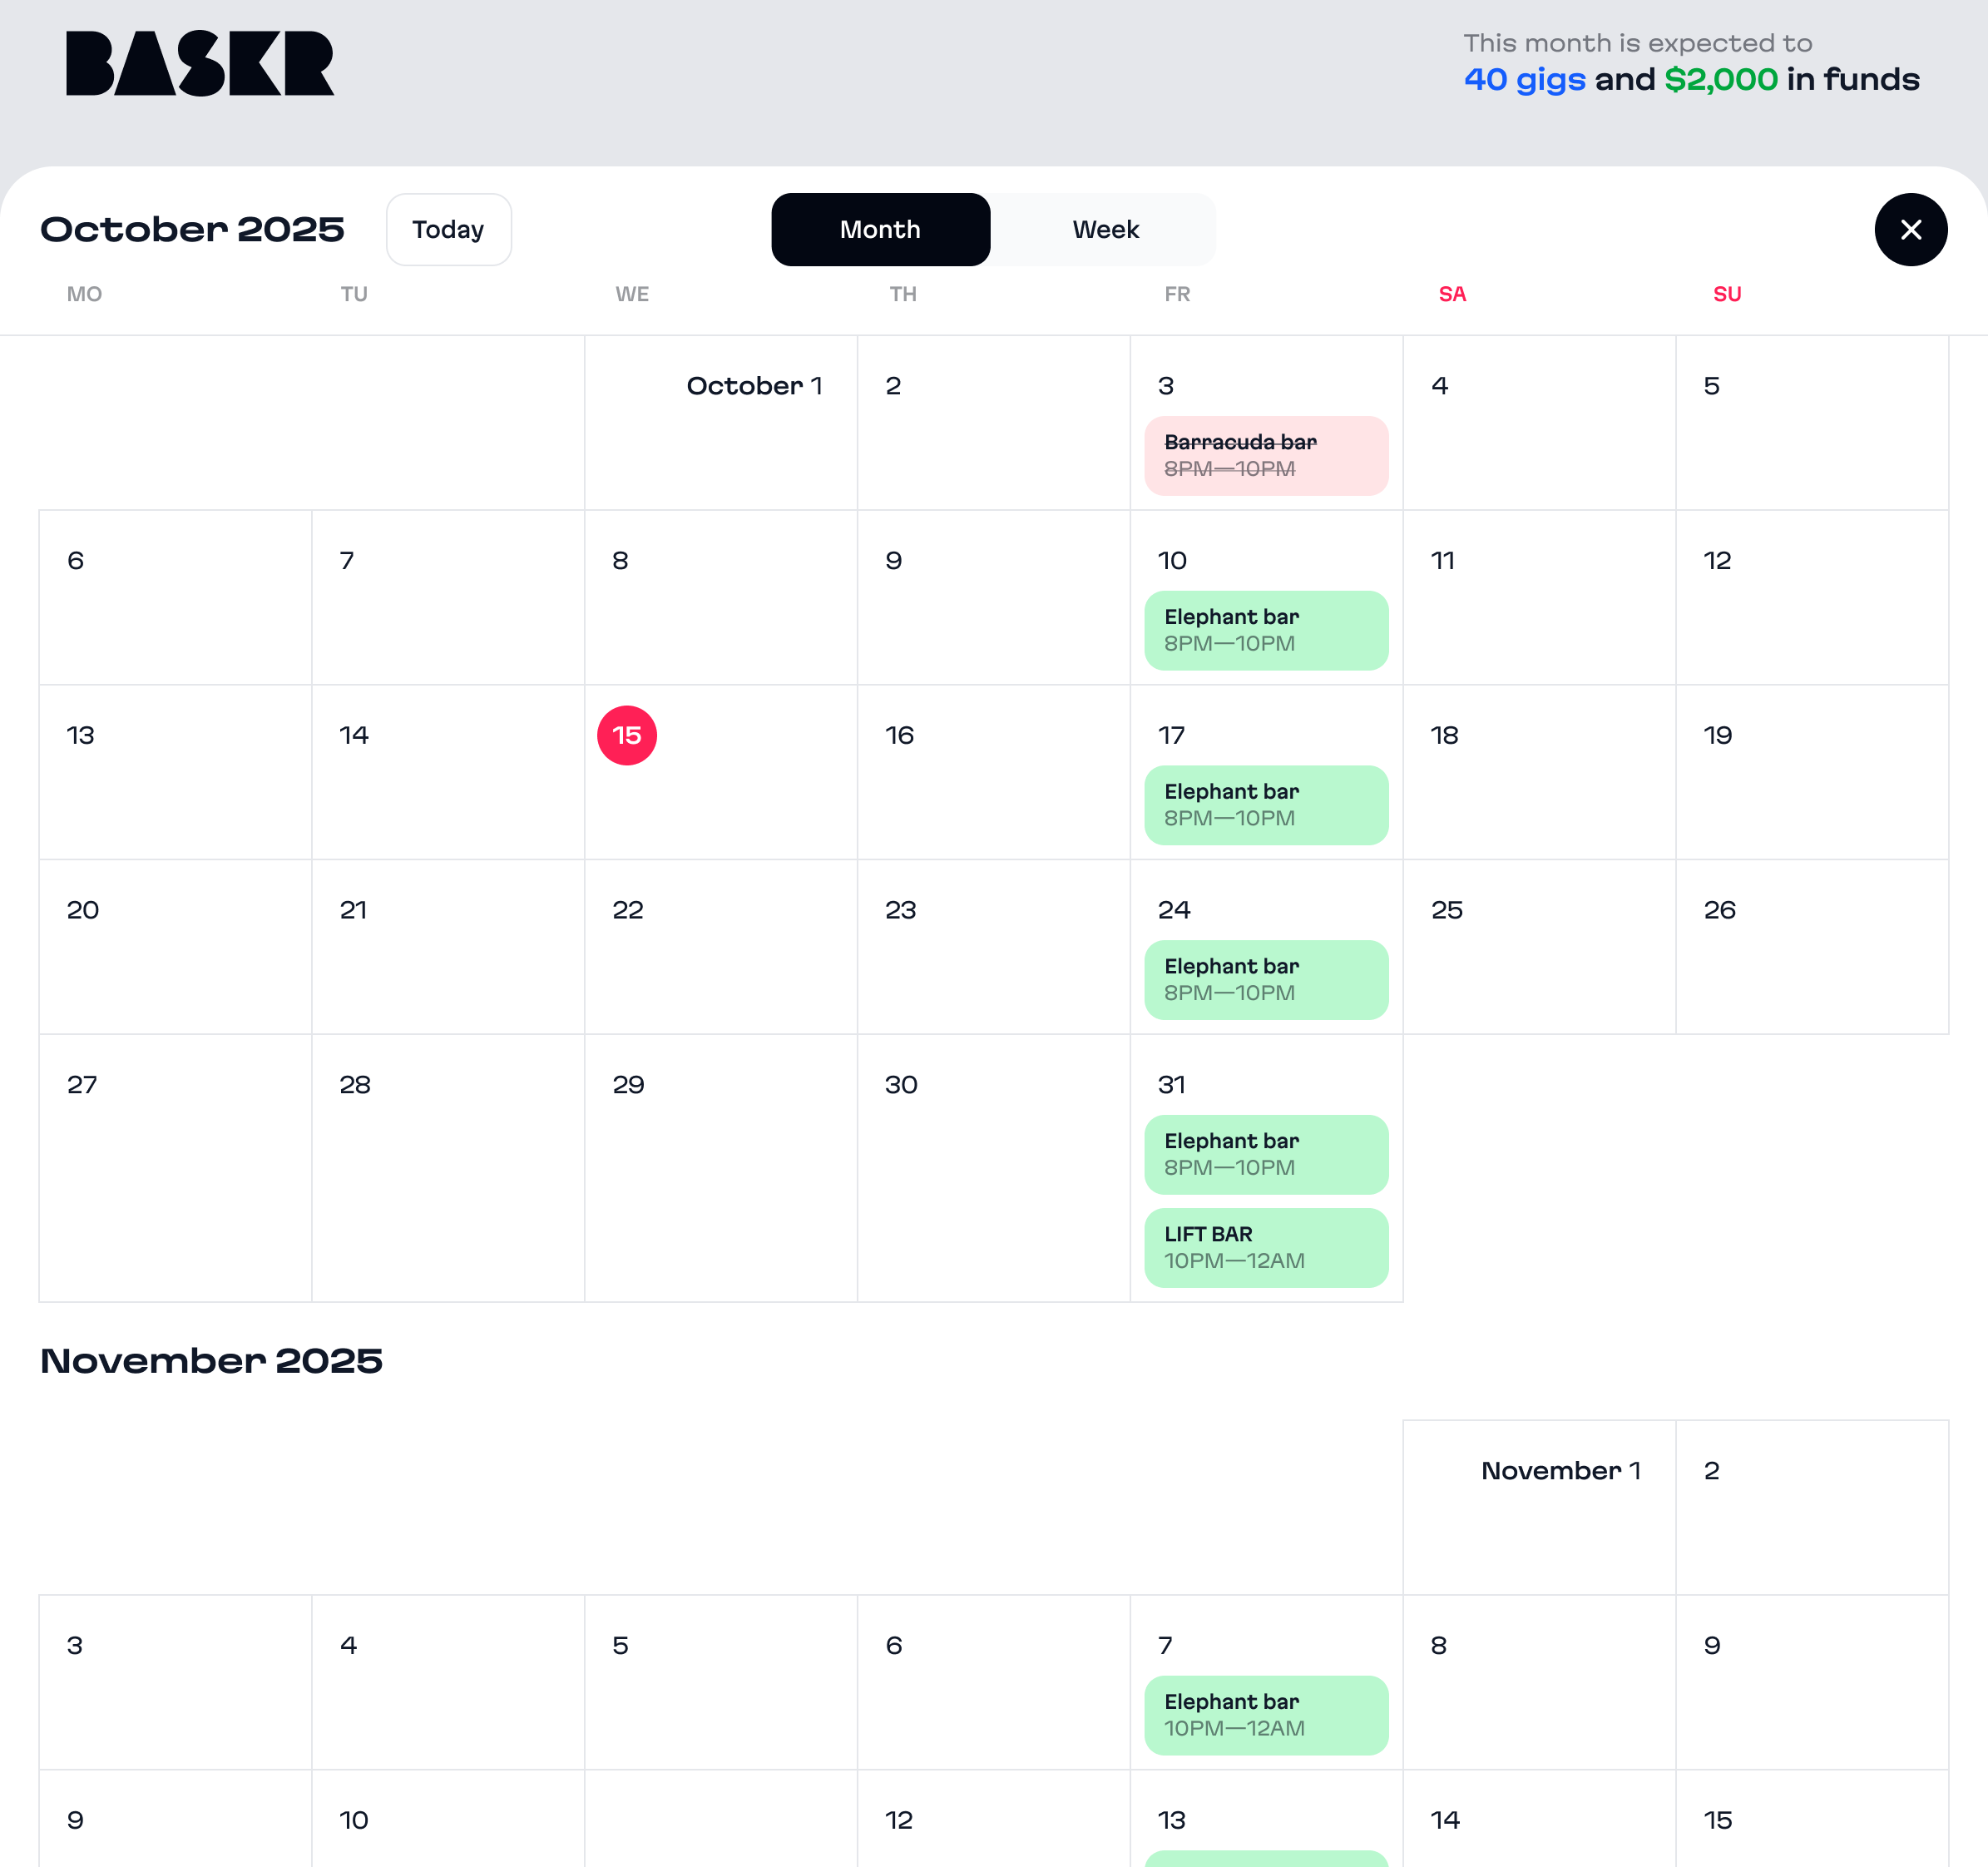
Task: Click the 40 gigs link
Action: coord(1524,80)
